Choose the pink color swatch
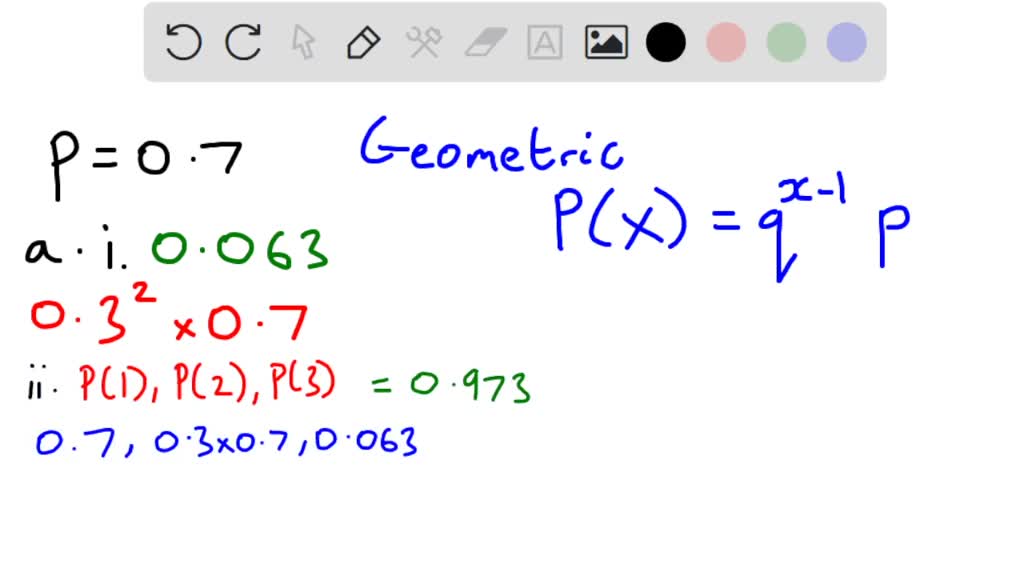This screenshot has height=576, width=1024. point(726,42)
